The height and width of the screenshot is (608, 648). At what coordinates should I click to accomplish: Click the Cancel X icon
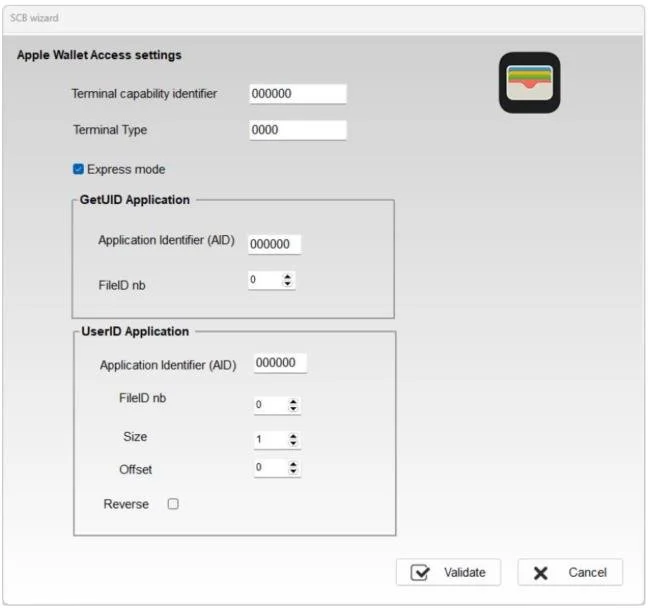pyautogui.click(x=541, y=573)
